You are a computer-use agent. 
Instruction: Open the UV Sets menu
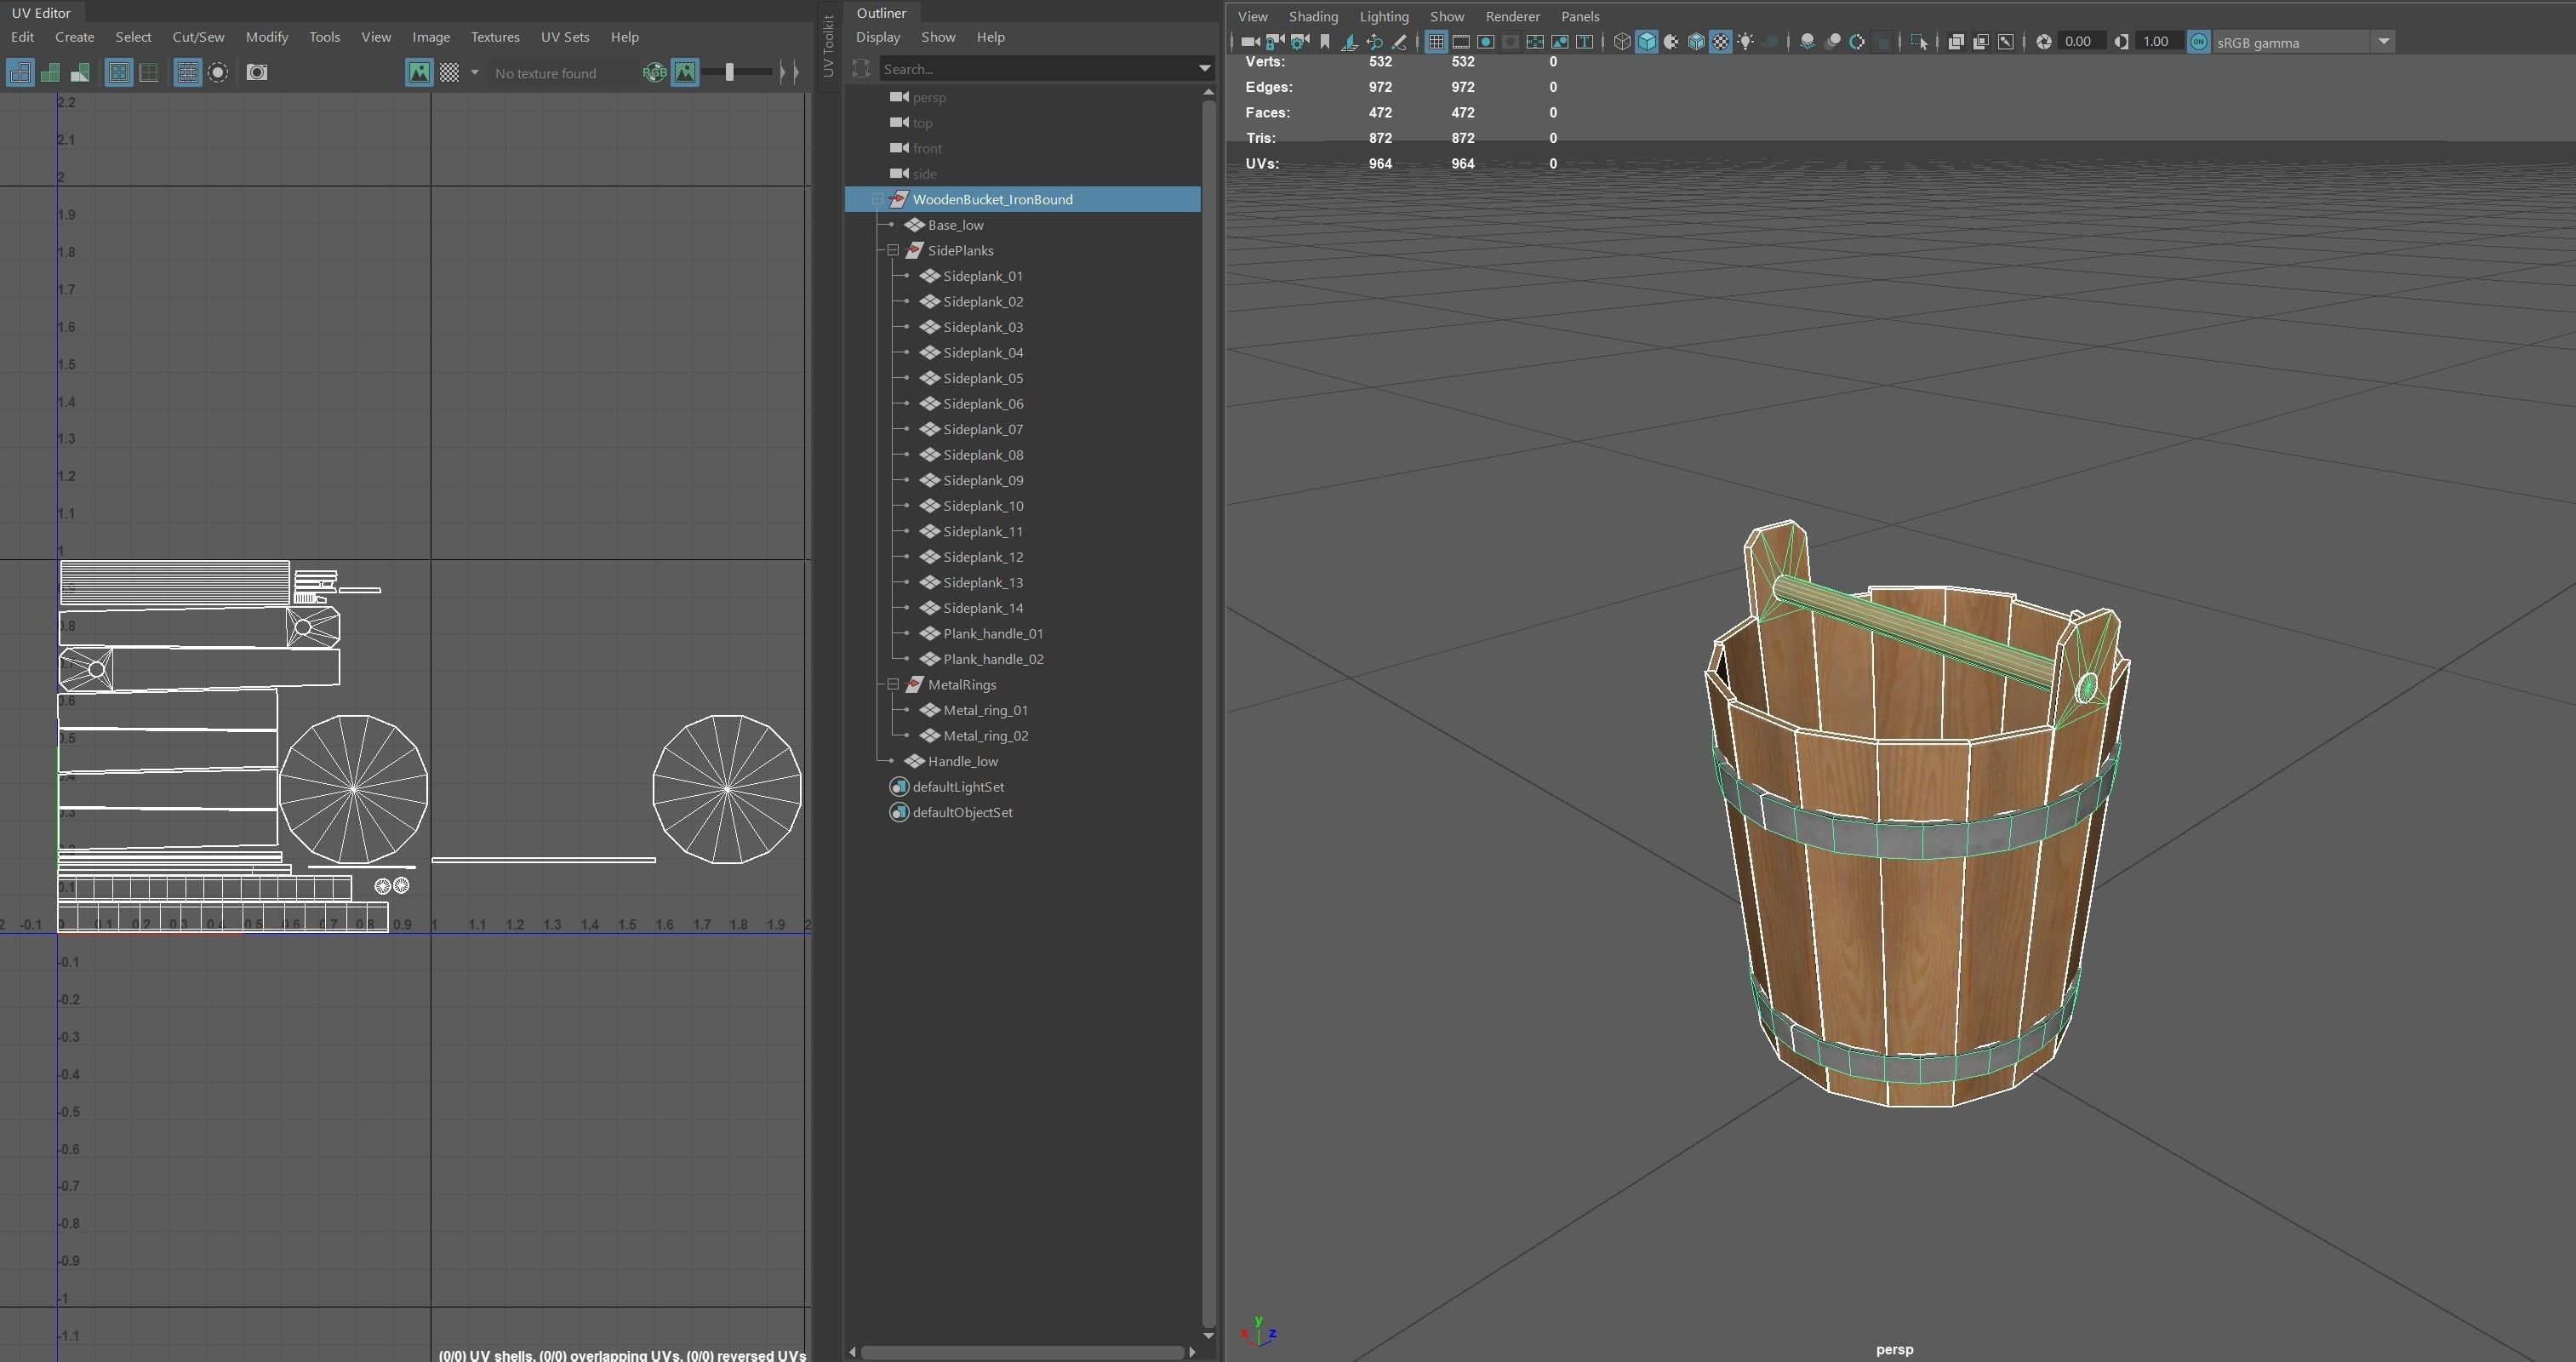pos(565,37)
